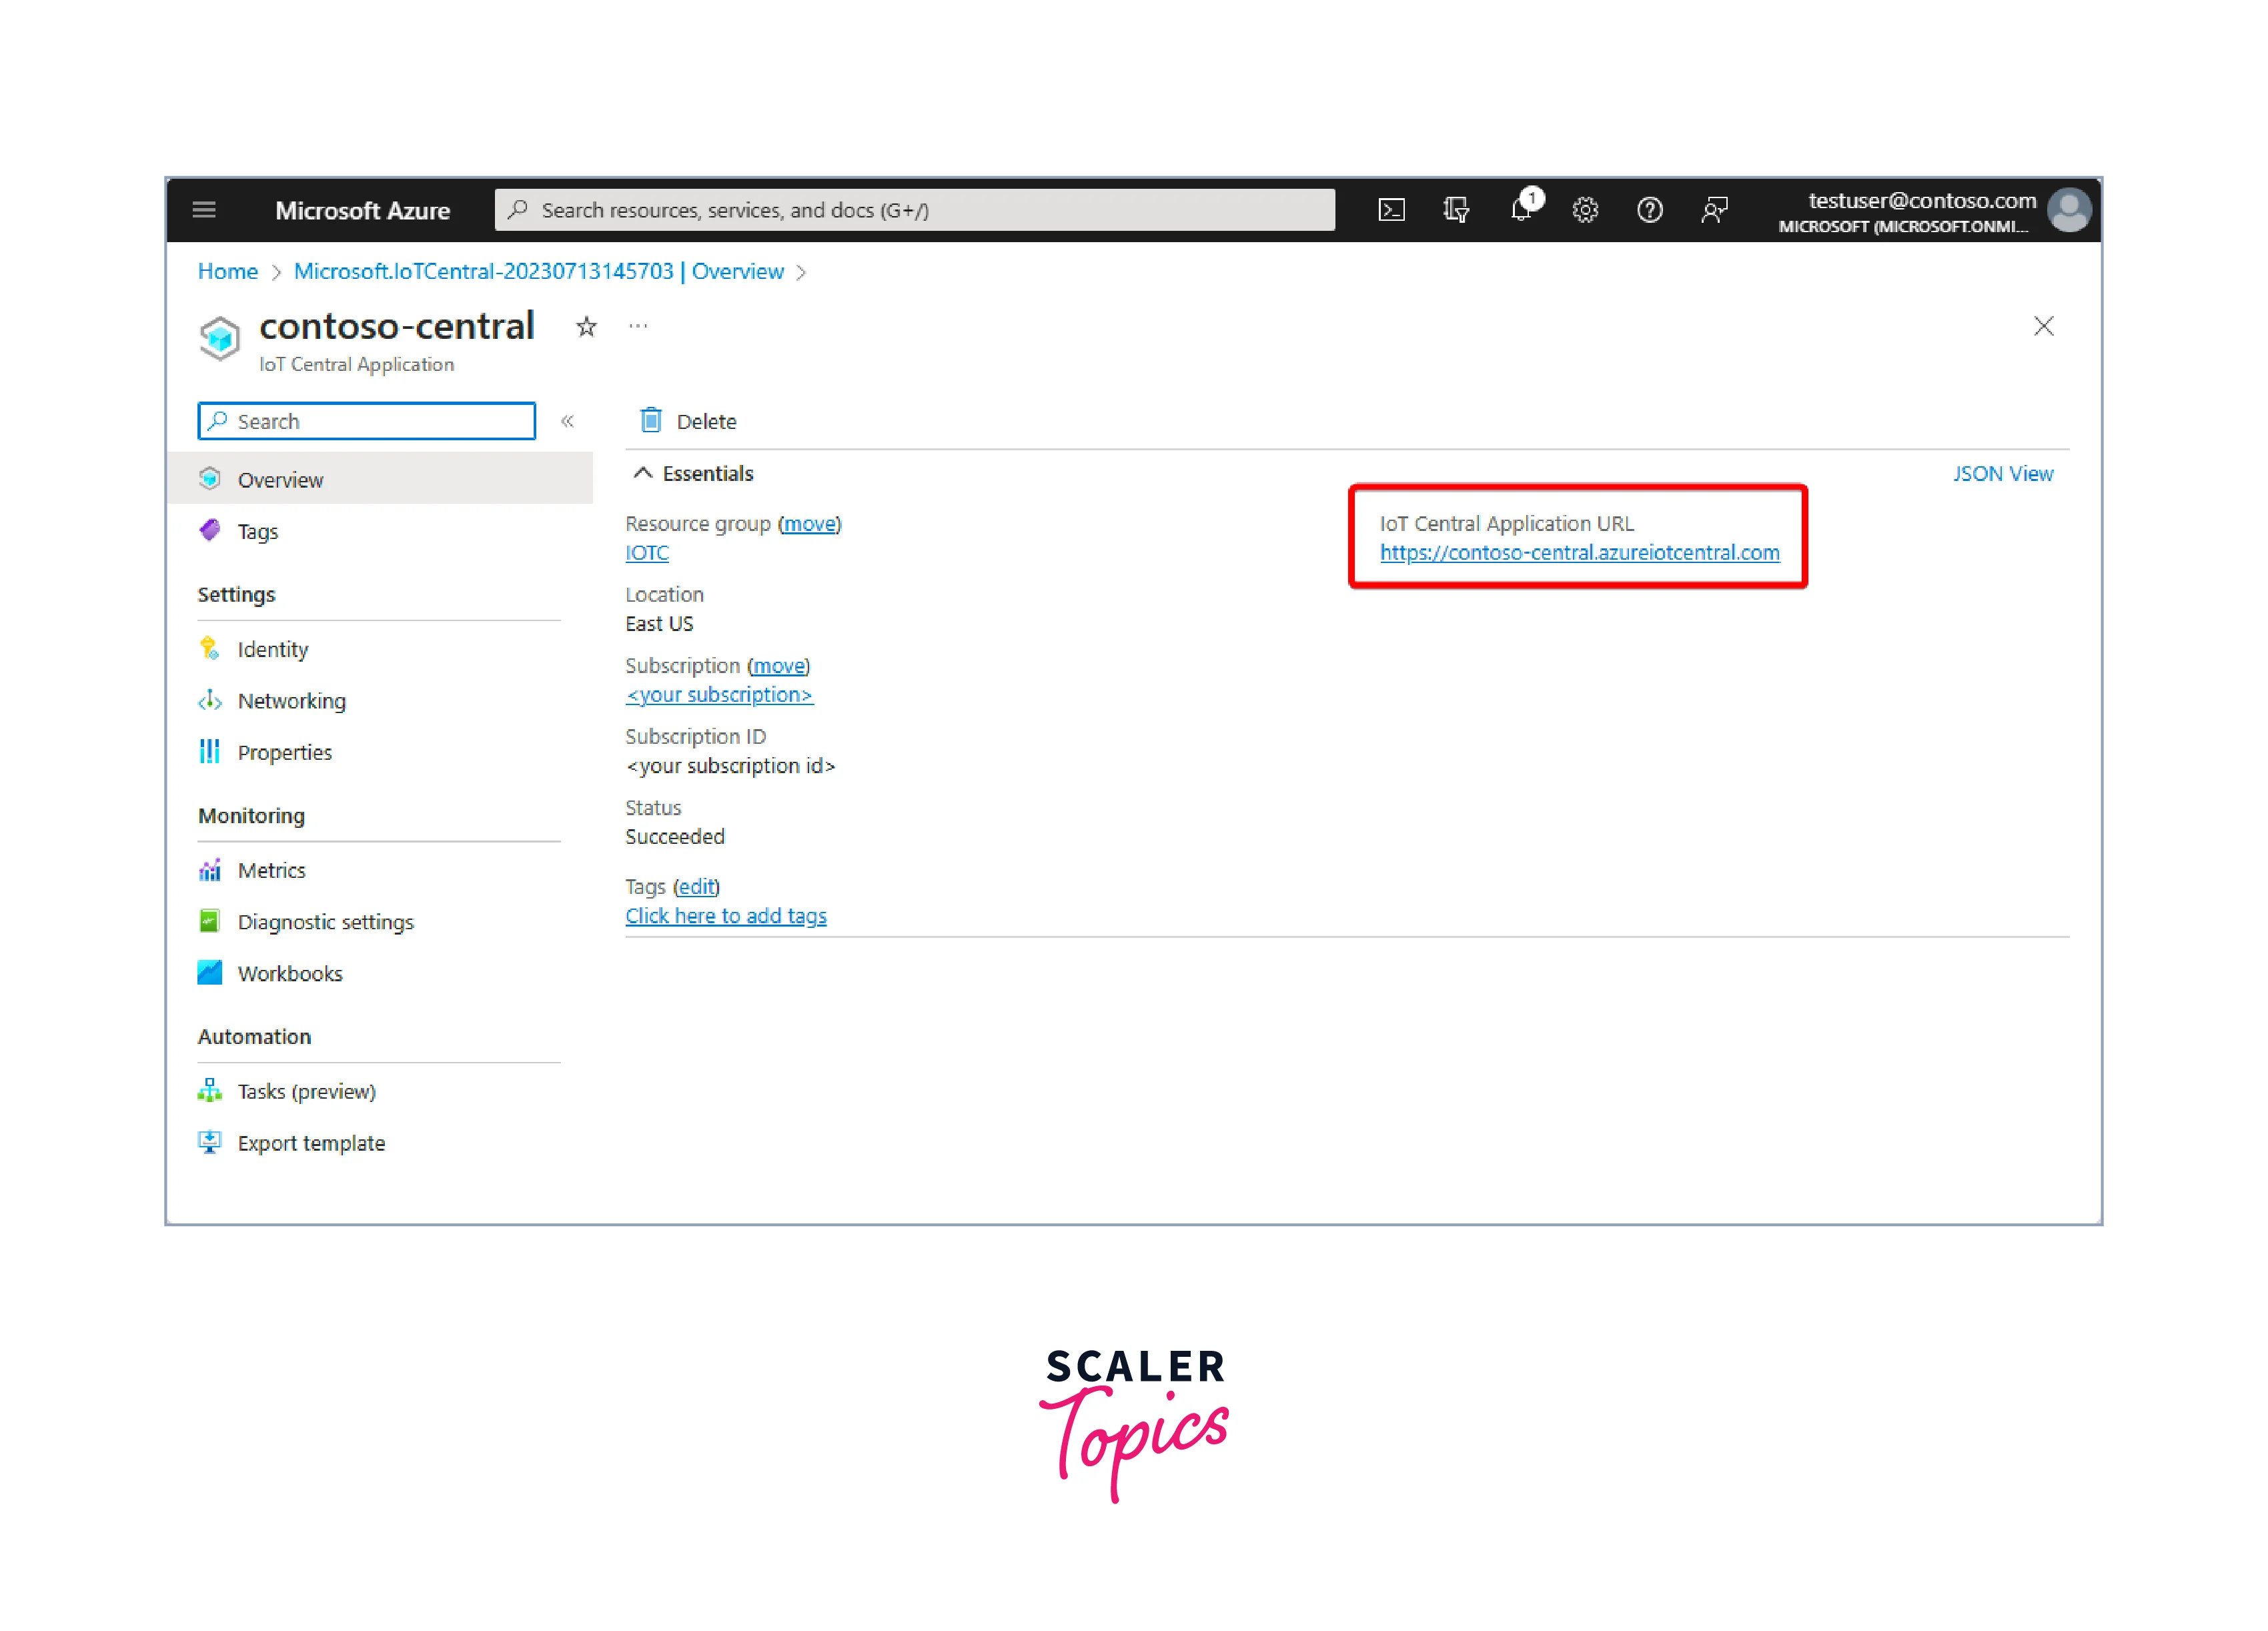
Task: Open the notifications bell
Action: point(1521,210)
